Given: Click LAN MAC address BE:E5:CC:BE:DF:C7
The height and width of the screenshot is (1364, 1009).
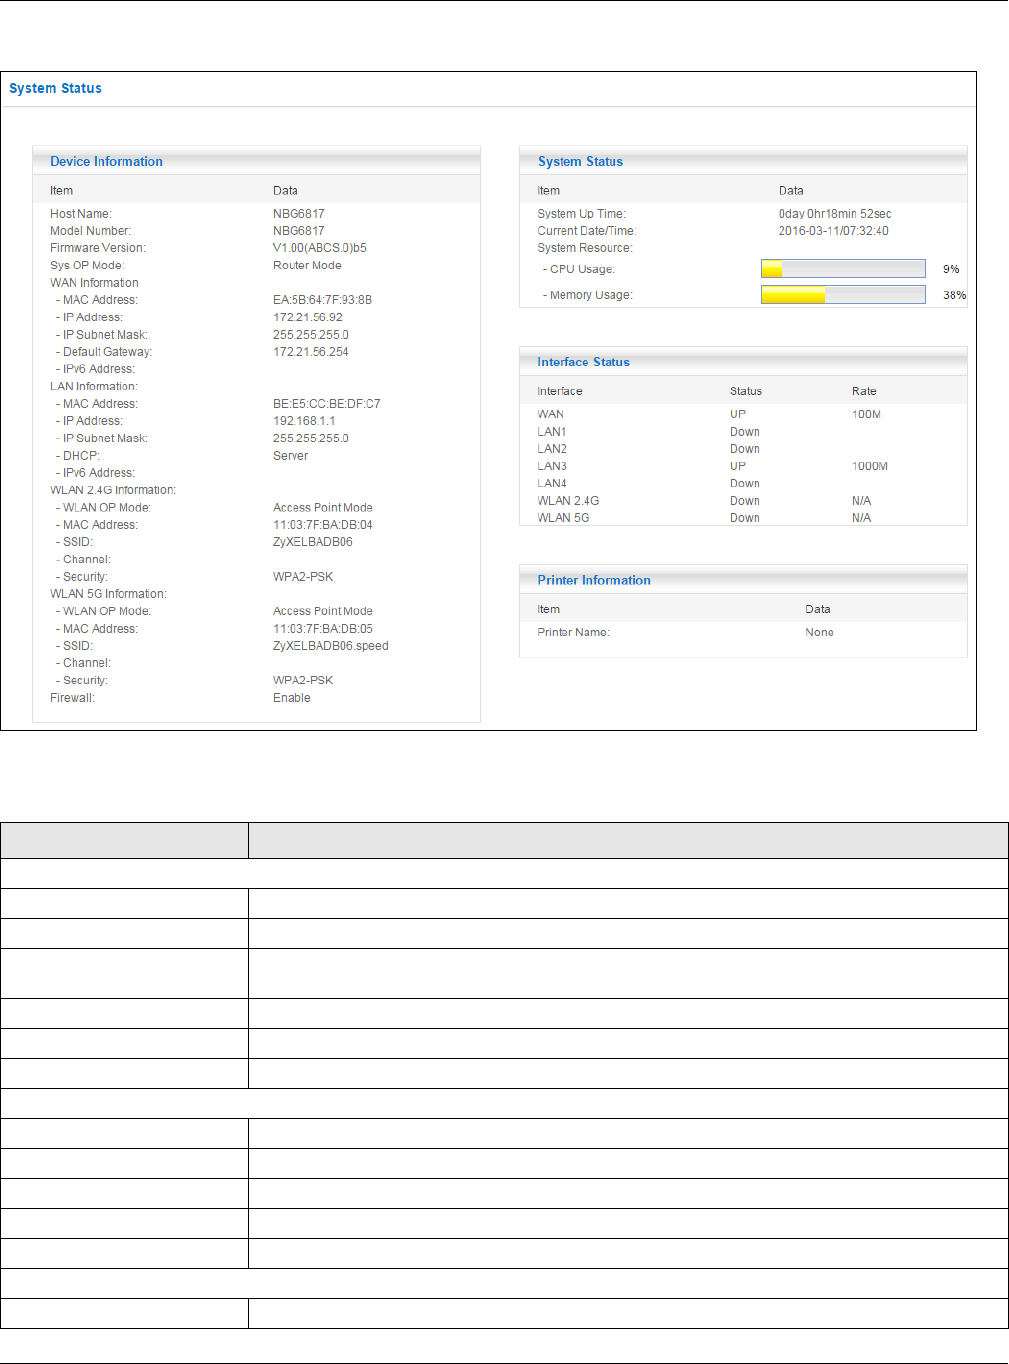Looking at the screenshot, I should point(327,404).
